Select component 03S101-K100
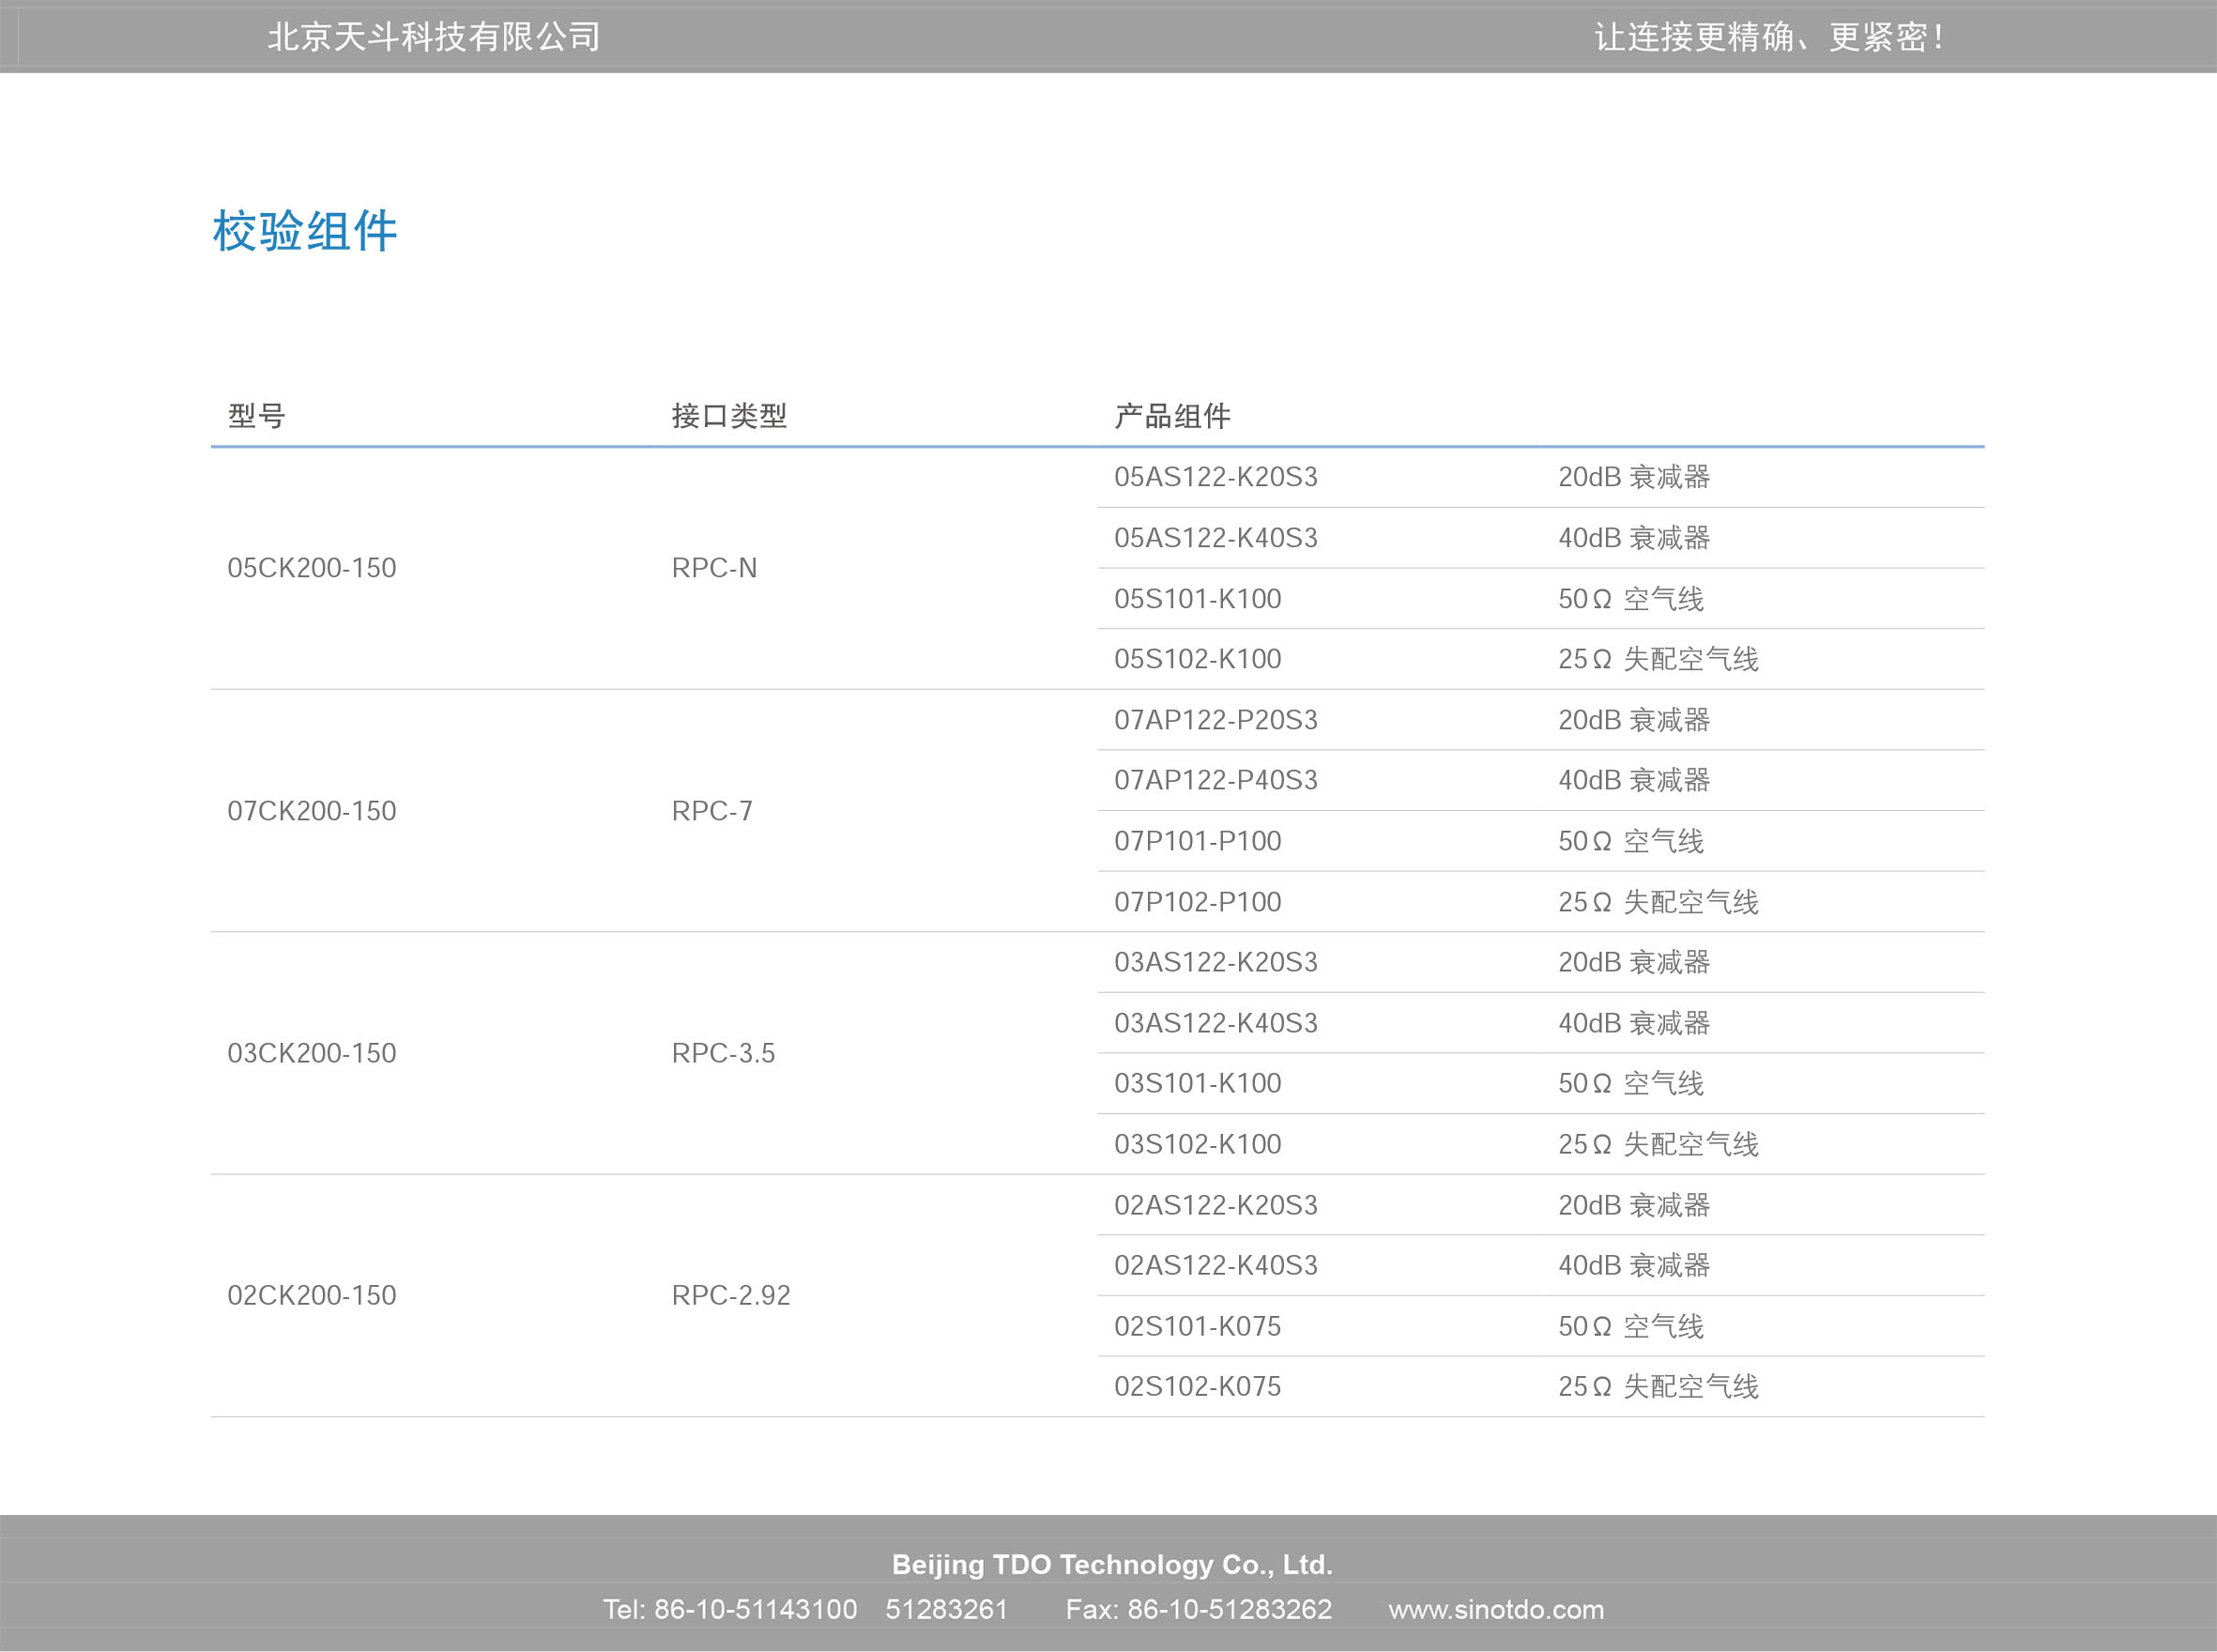Image resolution: width=2217 pixels, height=1652 pixels. pos(1198,1083)
